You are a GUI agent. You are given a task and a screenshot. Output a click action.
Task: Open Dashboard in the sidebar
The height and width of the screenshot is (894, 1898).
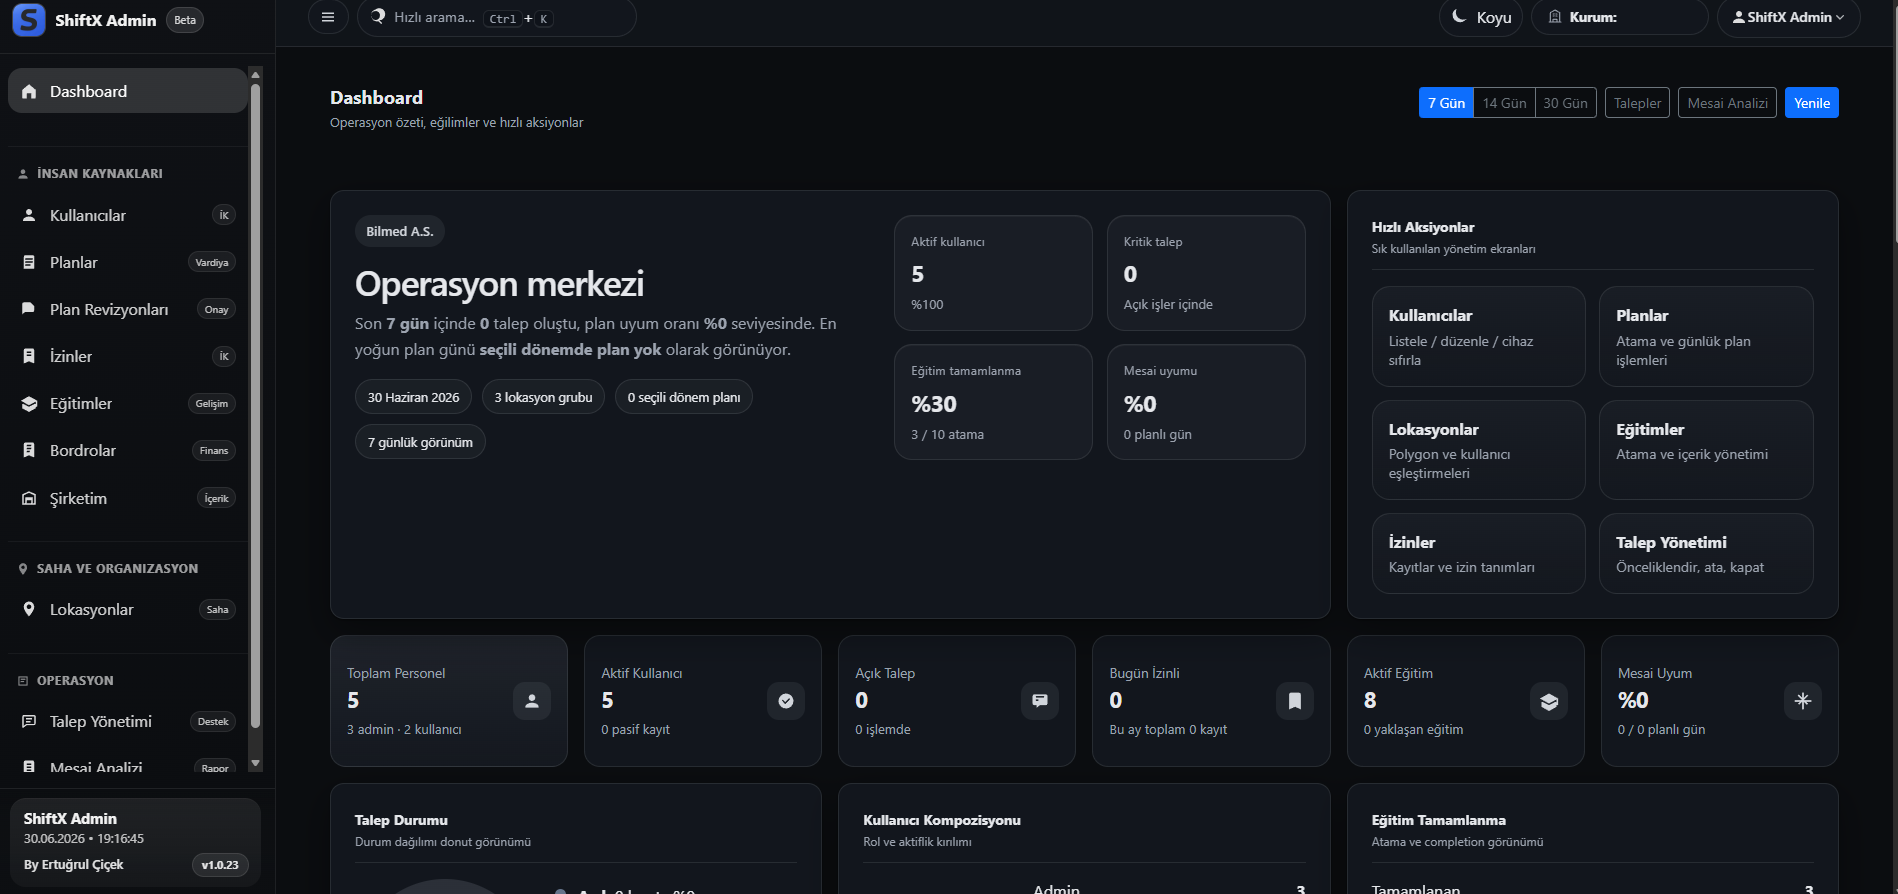(x=128, y=91)
